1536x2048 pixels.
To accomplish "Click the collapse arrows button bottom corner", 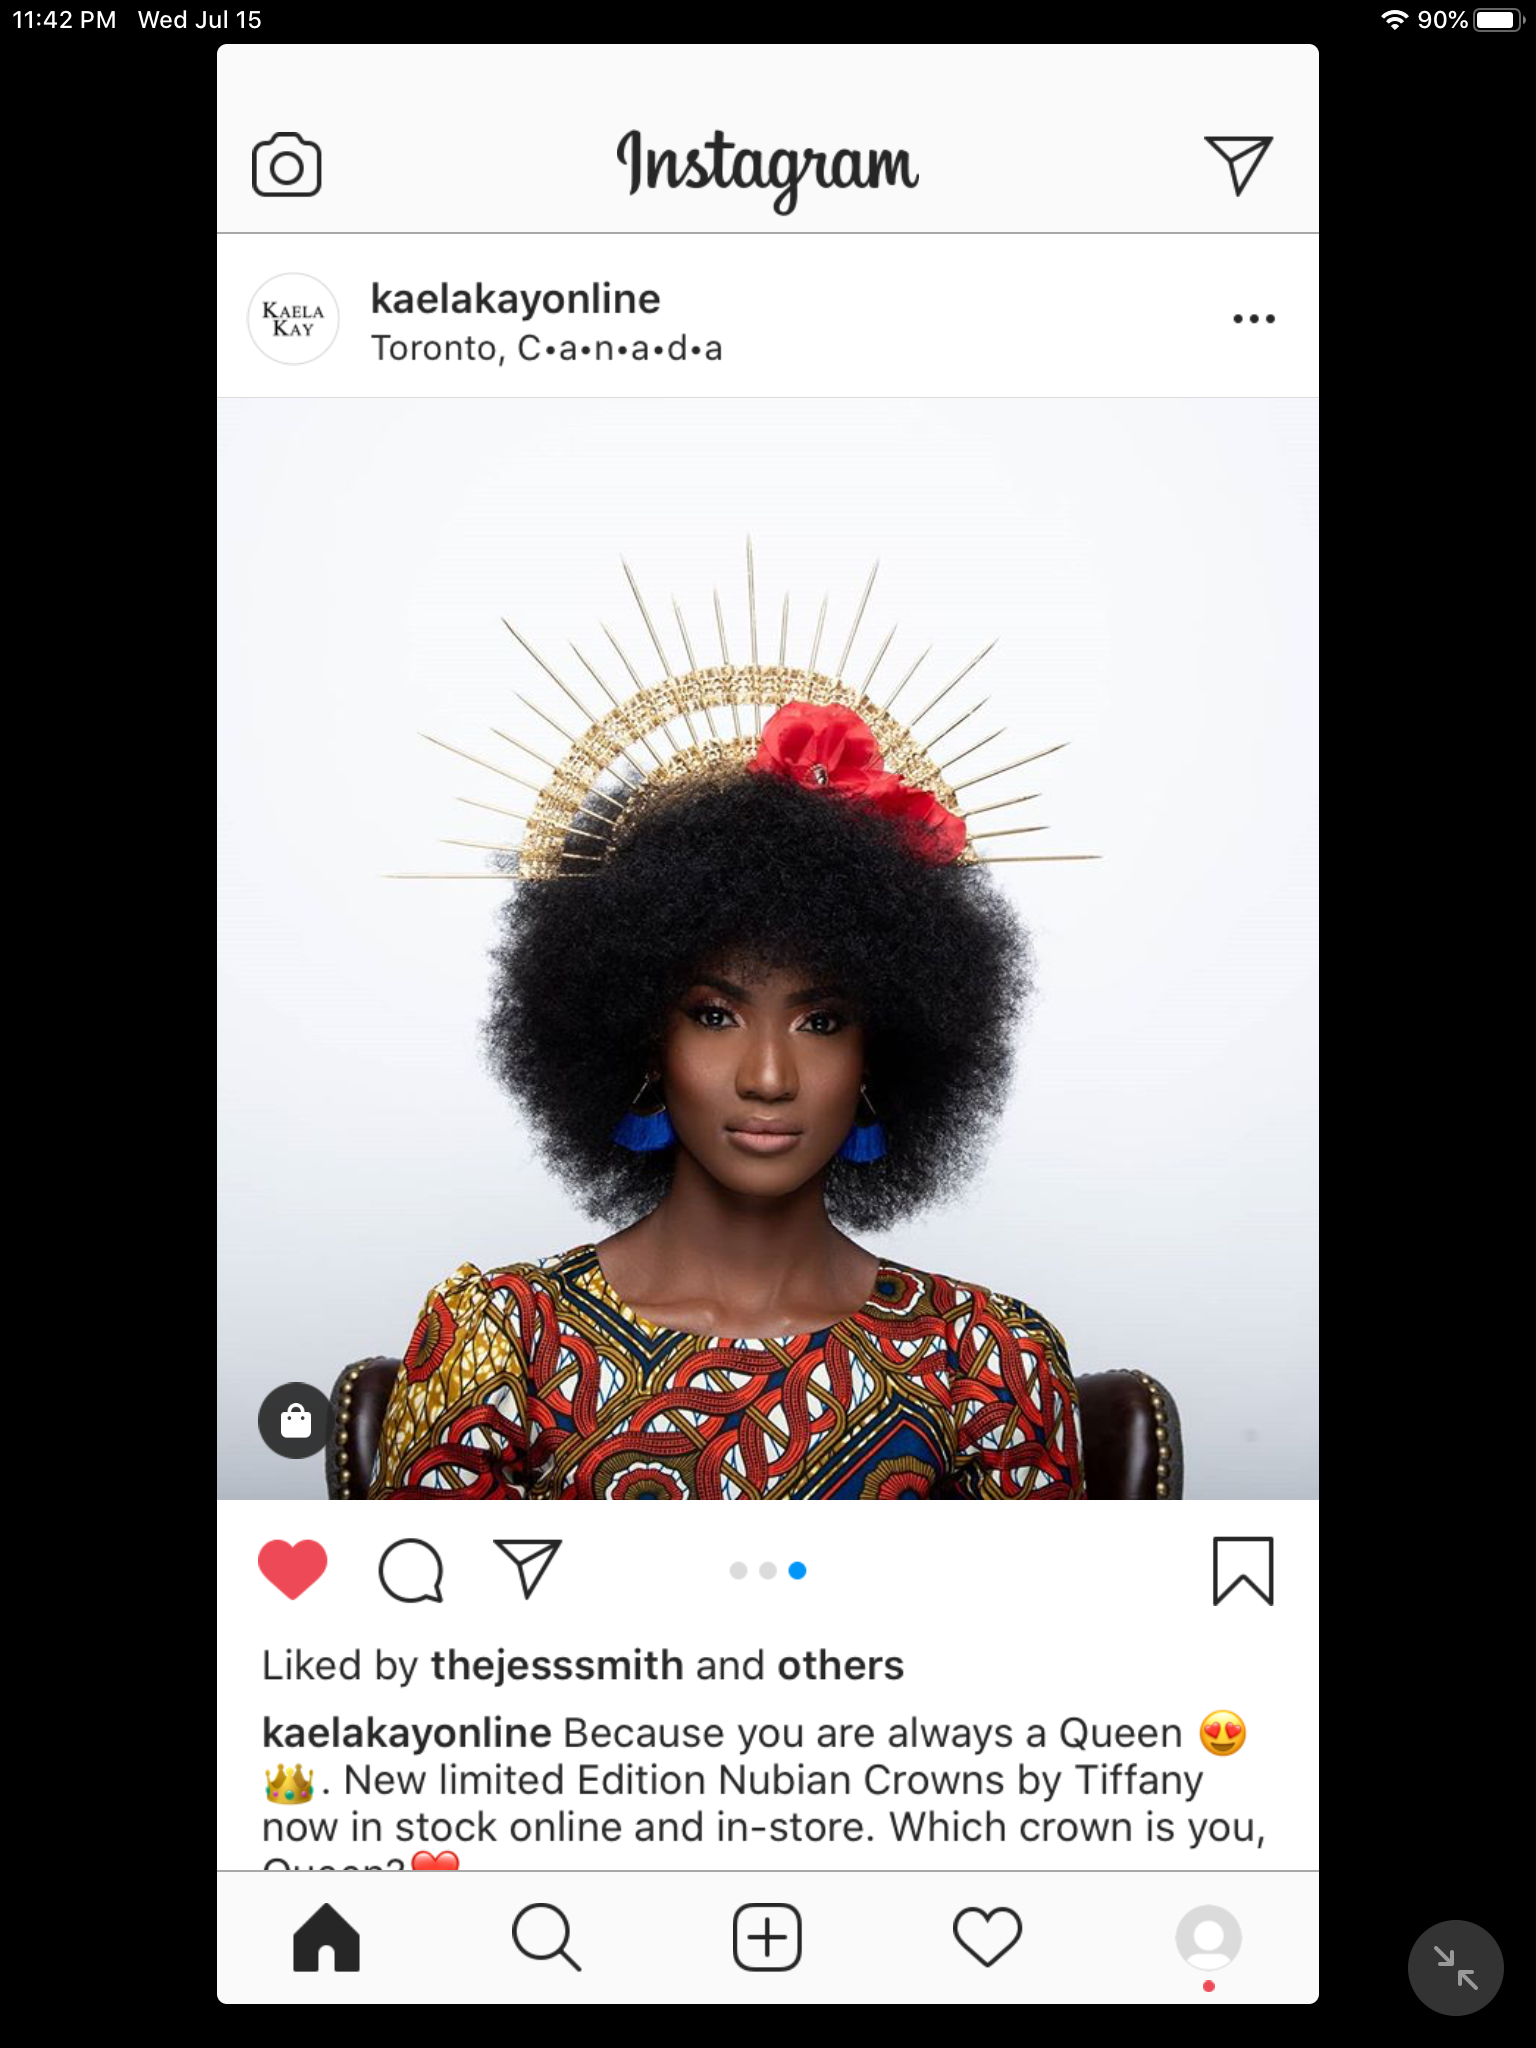I will [1455, 1968].
